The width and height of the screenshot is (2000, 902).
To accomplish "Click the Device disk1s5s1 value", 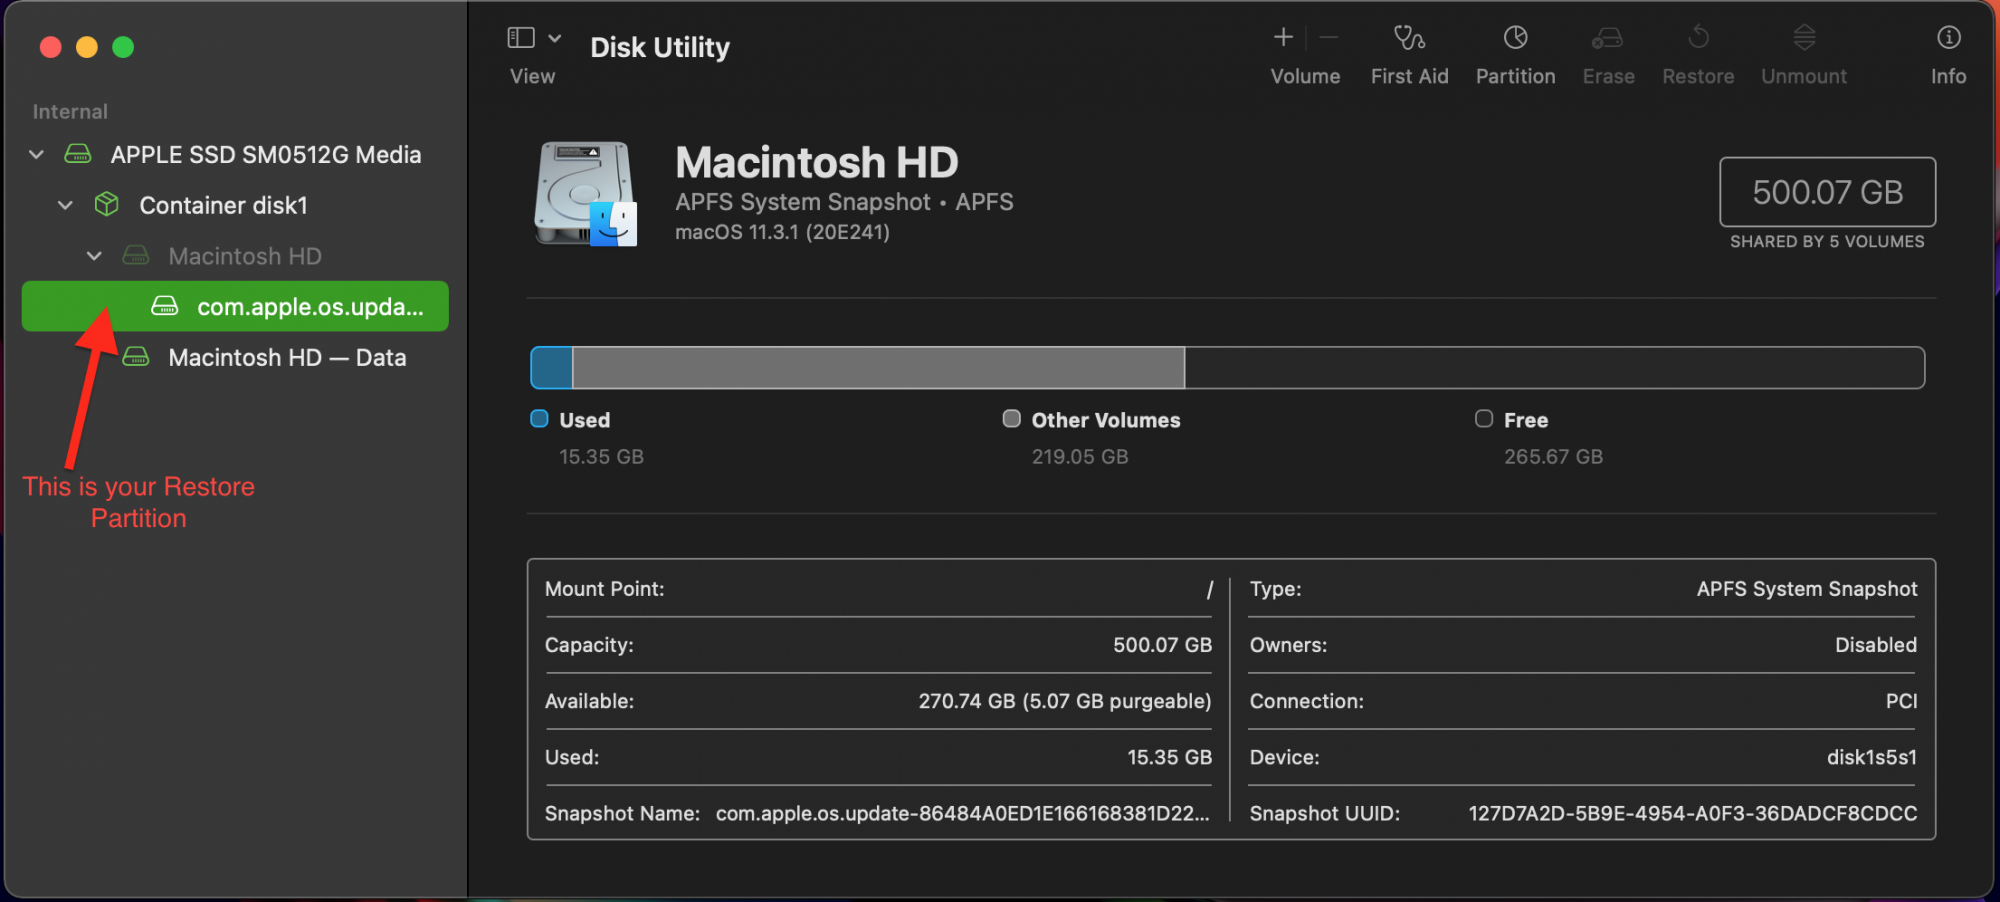I will coord(1872,757).
